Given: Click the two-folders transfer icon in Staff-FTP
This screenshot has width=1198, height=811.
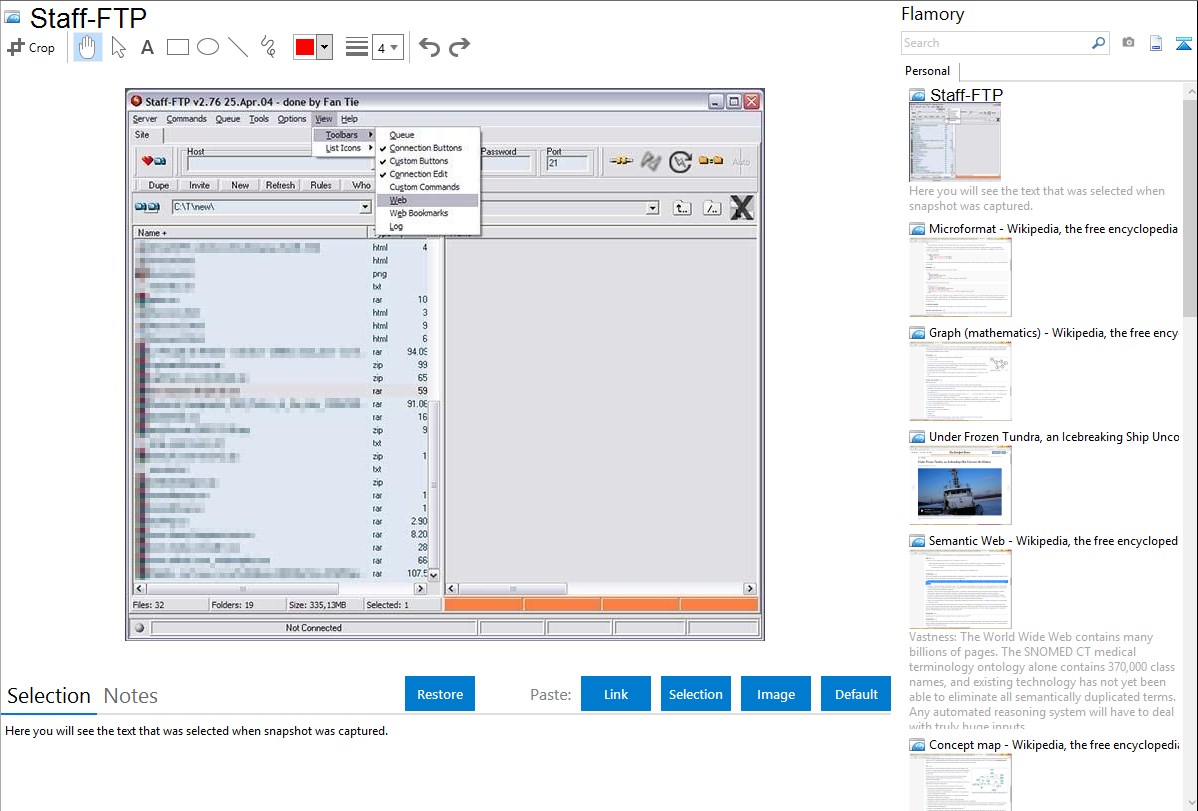Looking at the screenshot, I should [x=711, y=161].
